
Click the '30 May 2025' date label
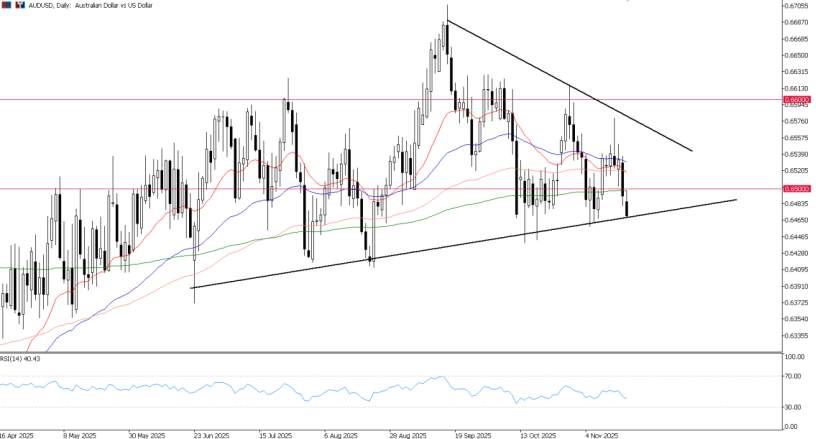point(147,435)
